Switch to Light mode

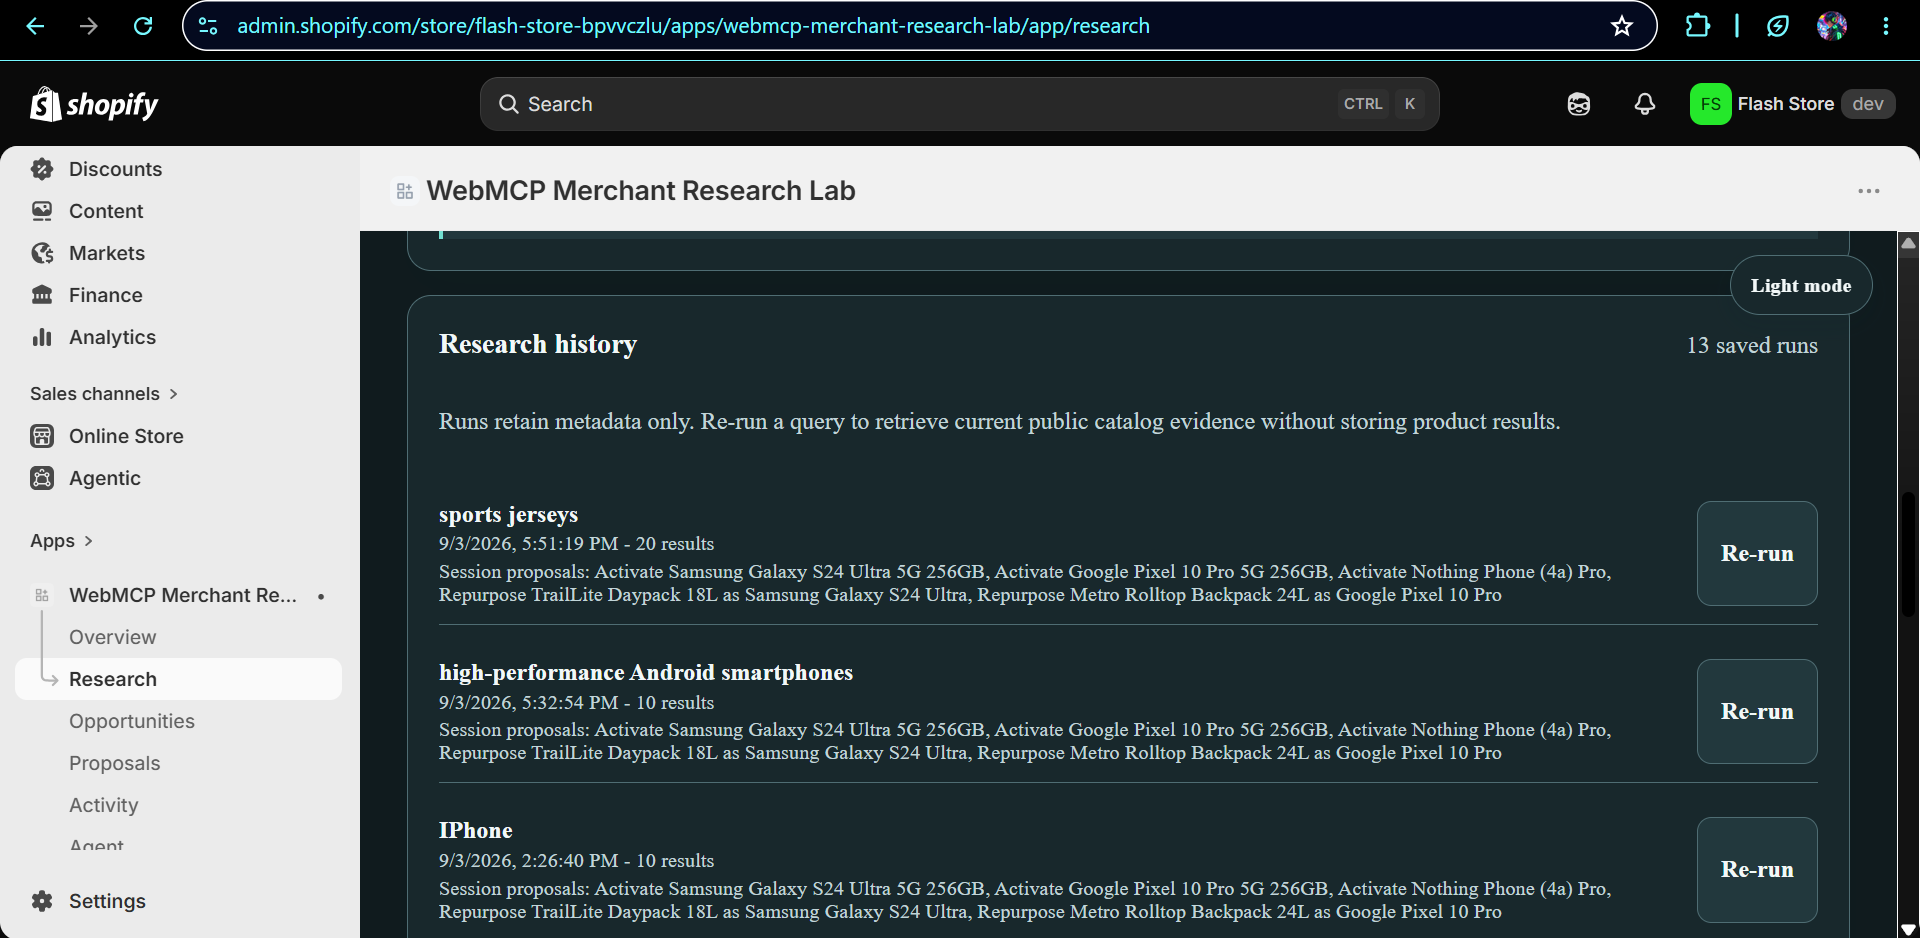1801,286
